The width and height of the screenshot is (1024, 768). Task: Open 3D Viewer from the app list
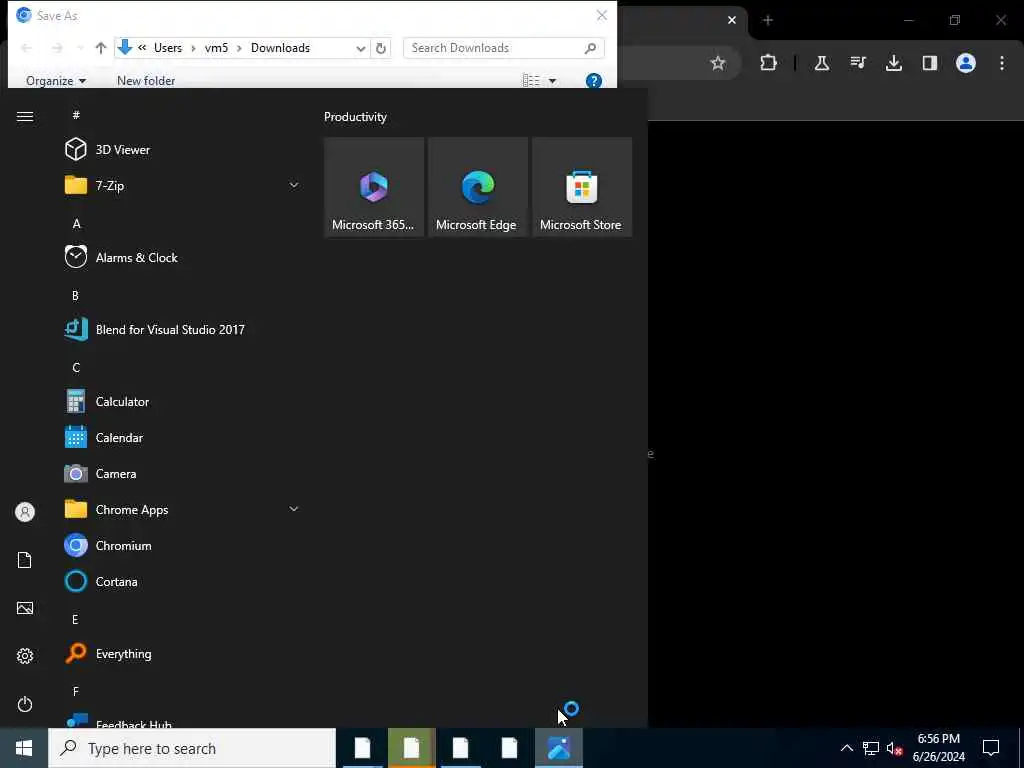tap(183, 150)
